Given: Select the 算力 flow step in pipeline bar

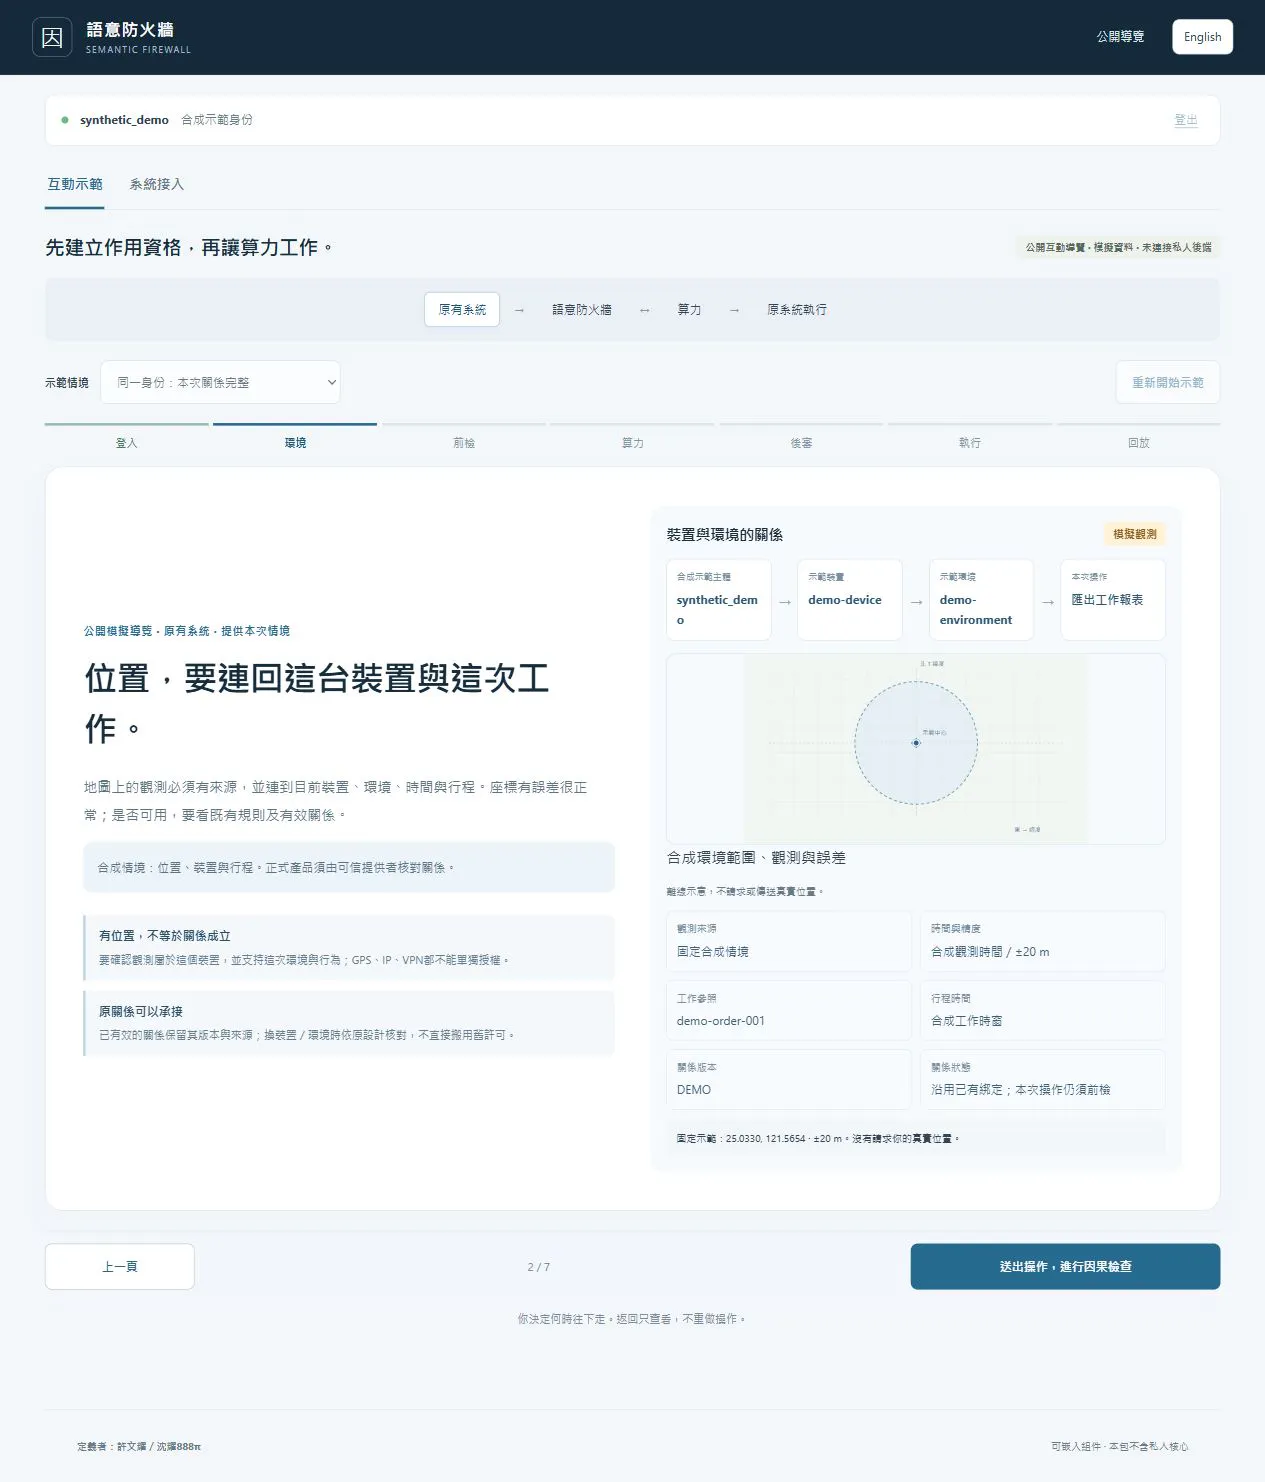Looking at the screenshot, I should point(689,310).
